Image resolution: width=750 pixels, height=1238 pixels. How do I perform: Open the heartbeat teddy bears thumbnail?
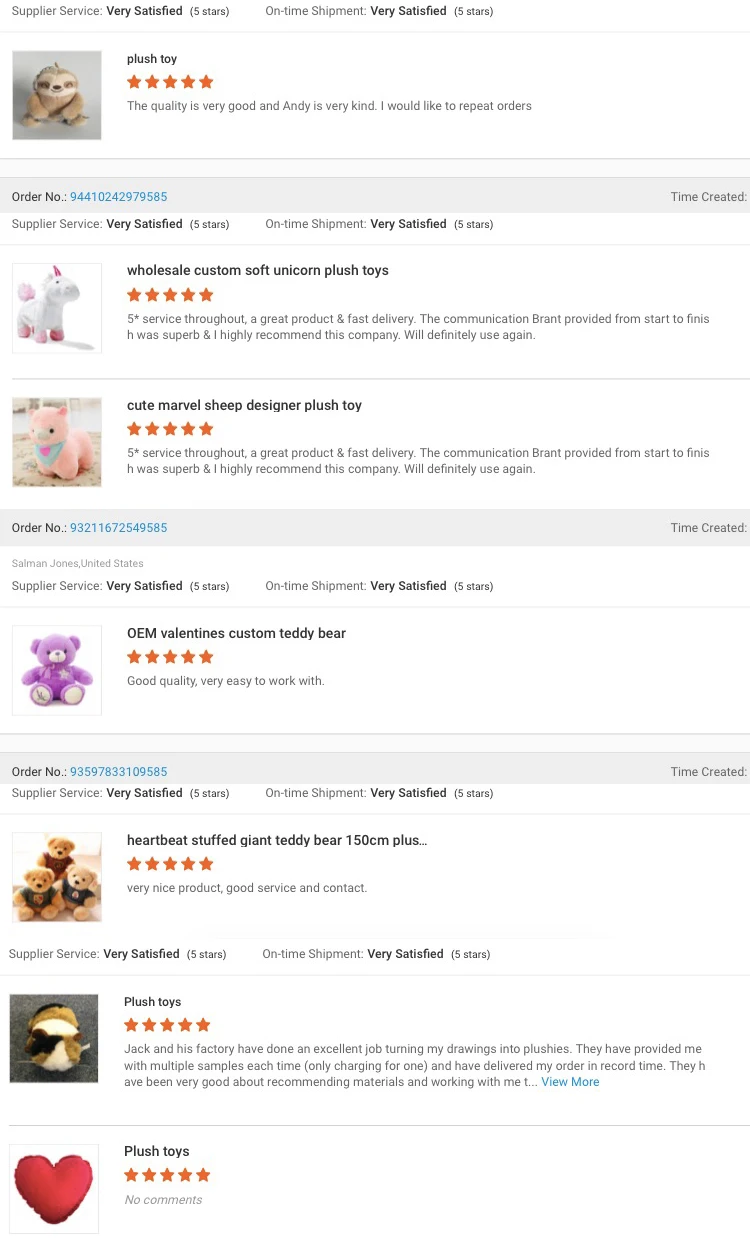[x=57, y=877]
